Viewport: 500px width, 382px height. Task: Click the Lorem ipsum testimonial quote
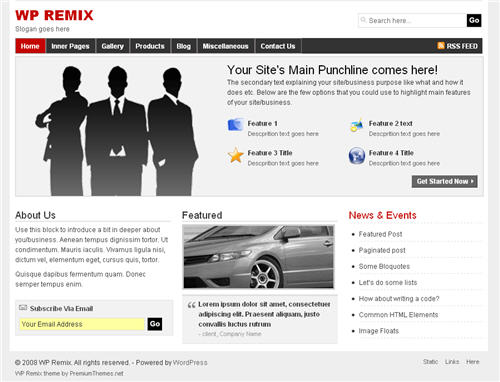(x=264, y=314)
